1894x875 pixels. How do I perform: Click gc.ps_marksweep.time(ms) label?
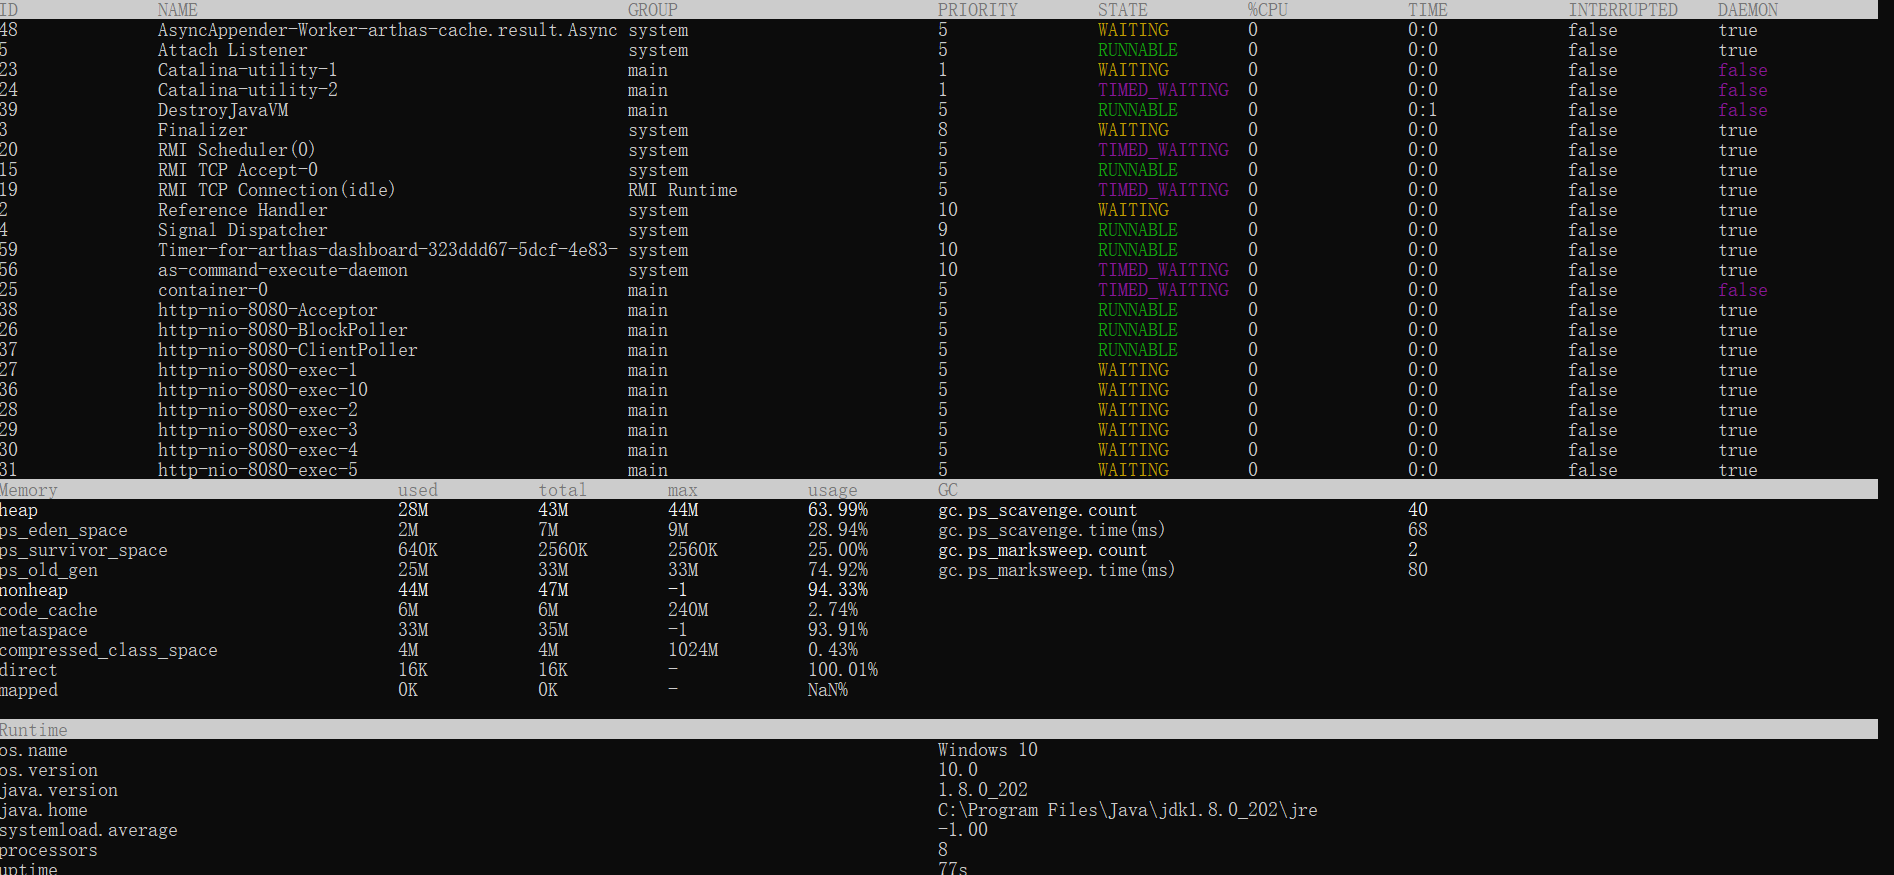tap(1056, 570)
